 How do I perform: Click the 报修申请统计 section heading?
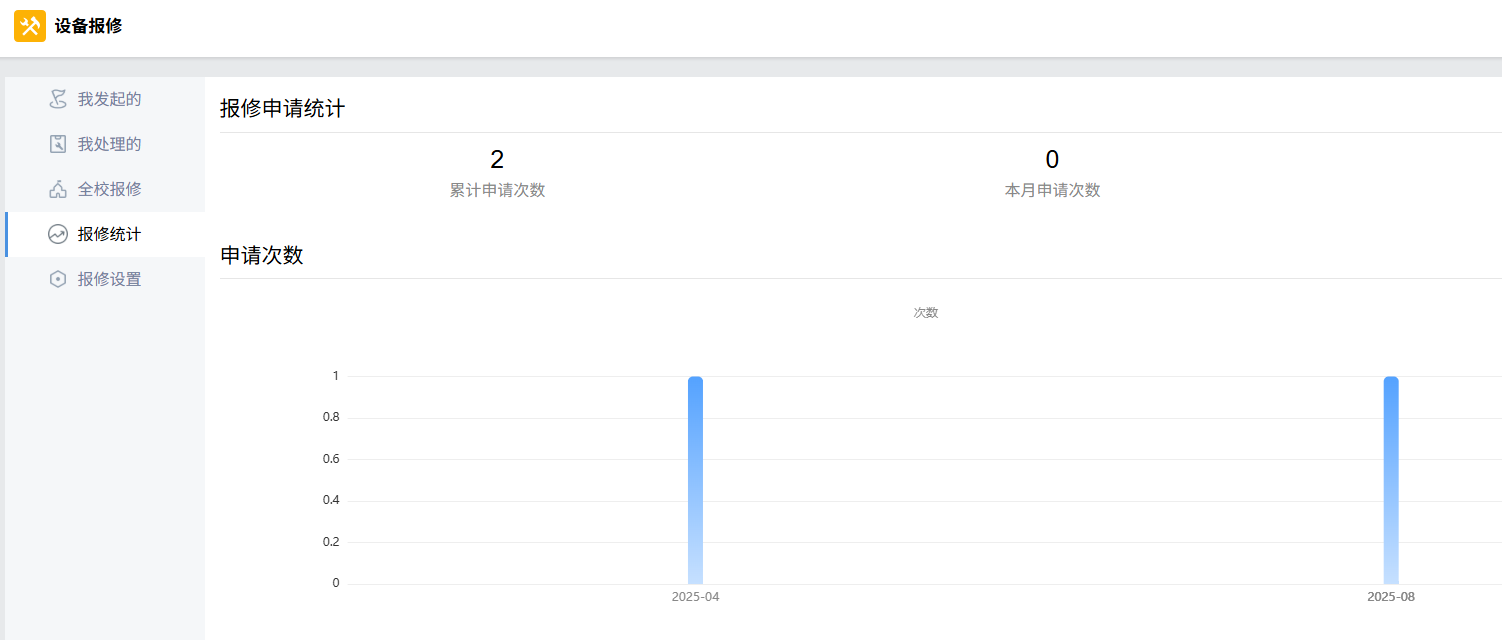[283, 109]
